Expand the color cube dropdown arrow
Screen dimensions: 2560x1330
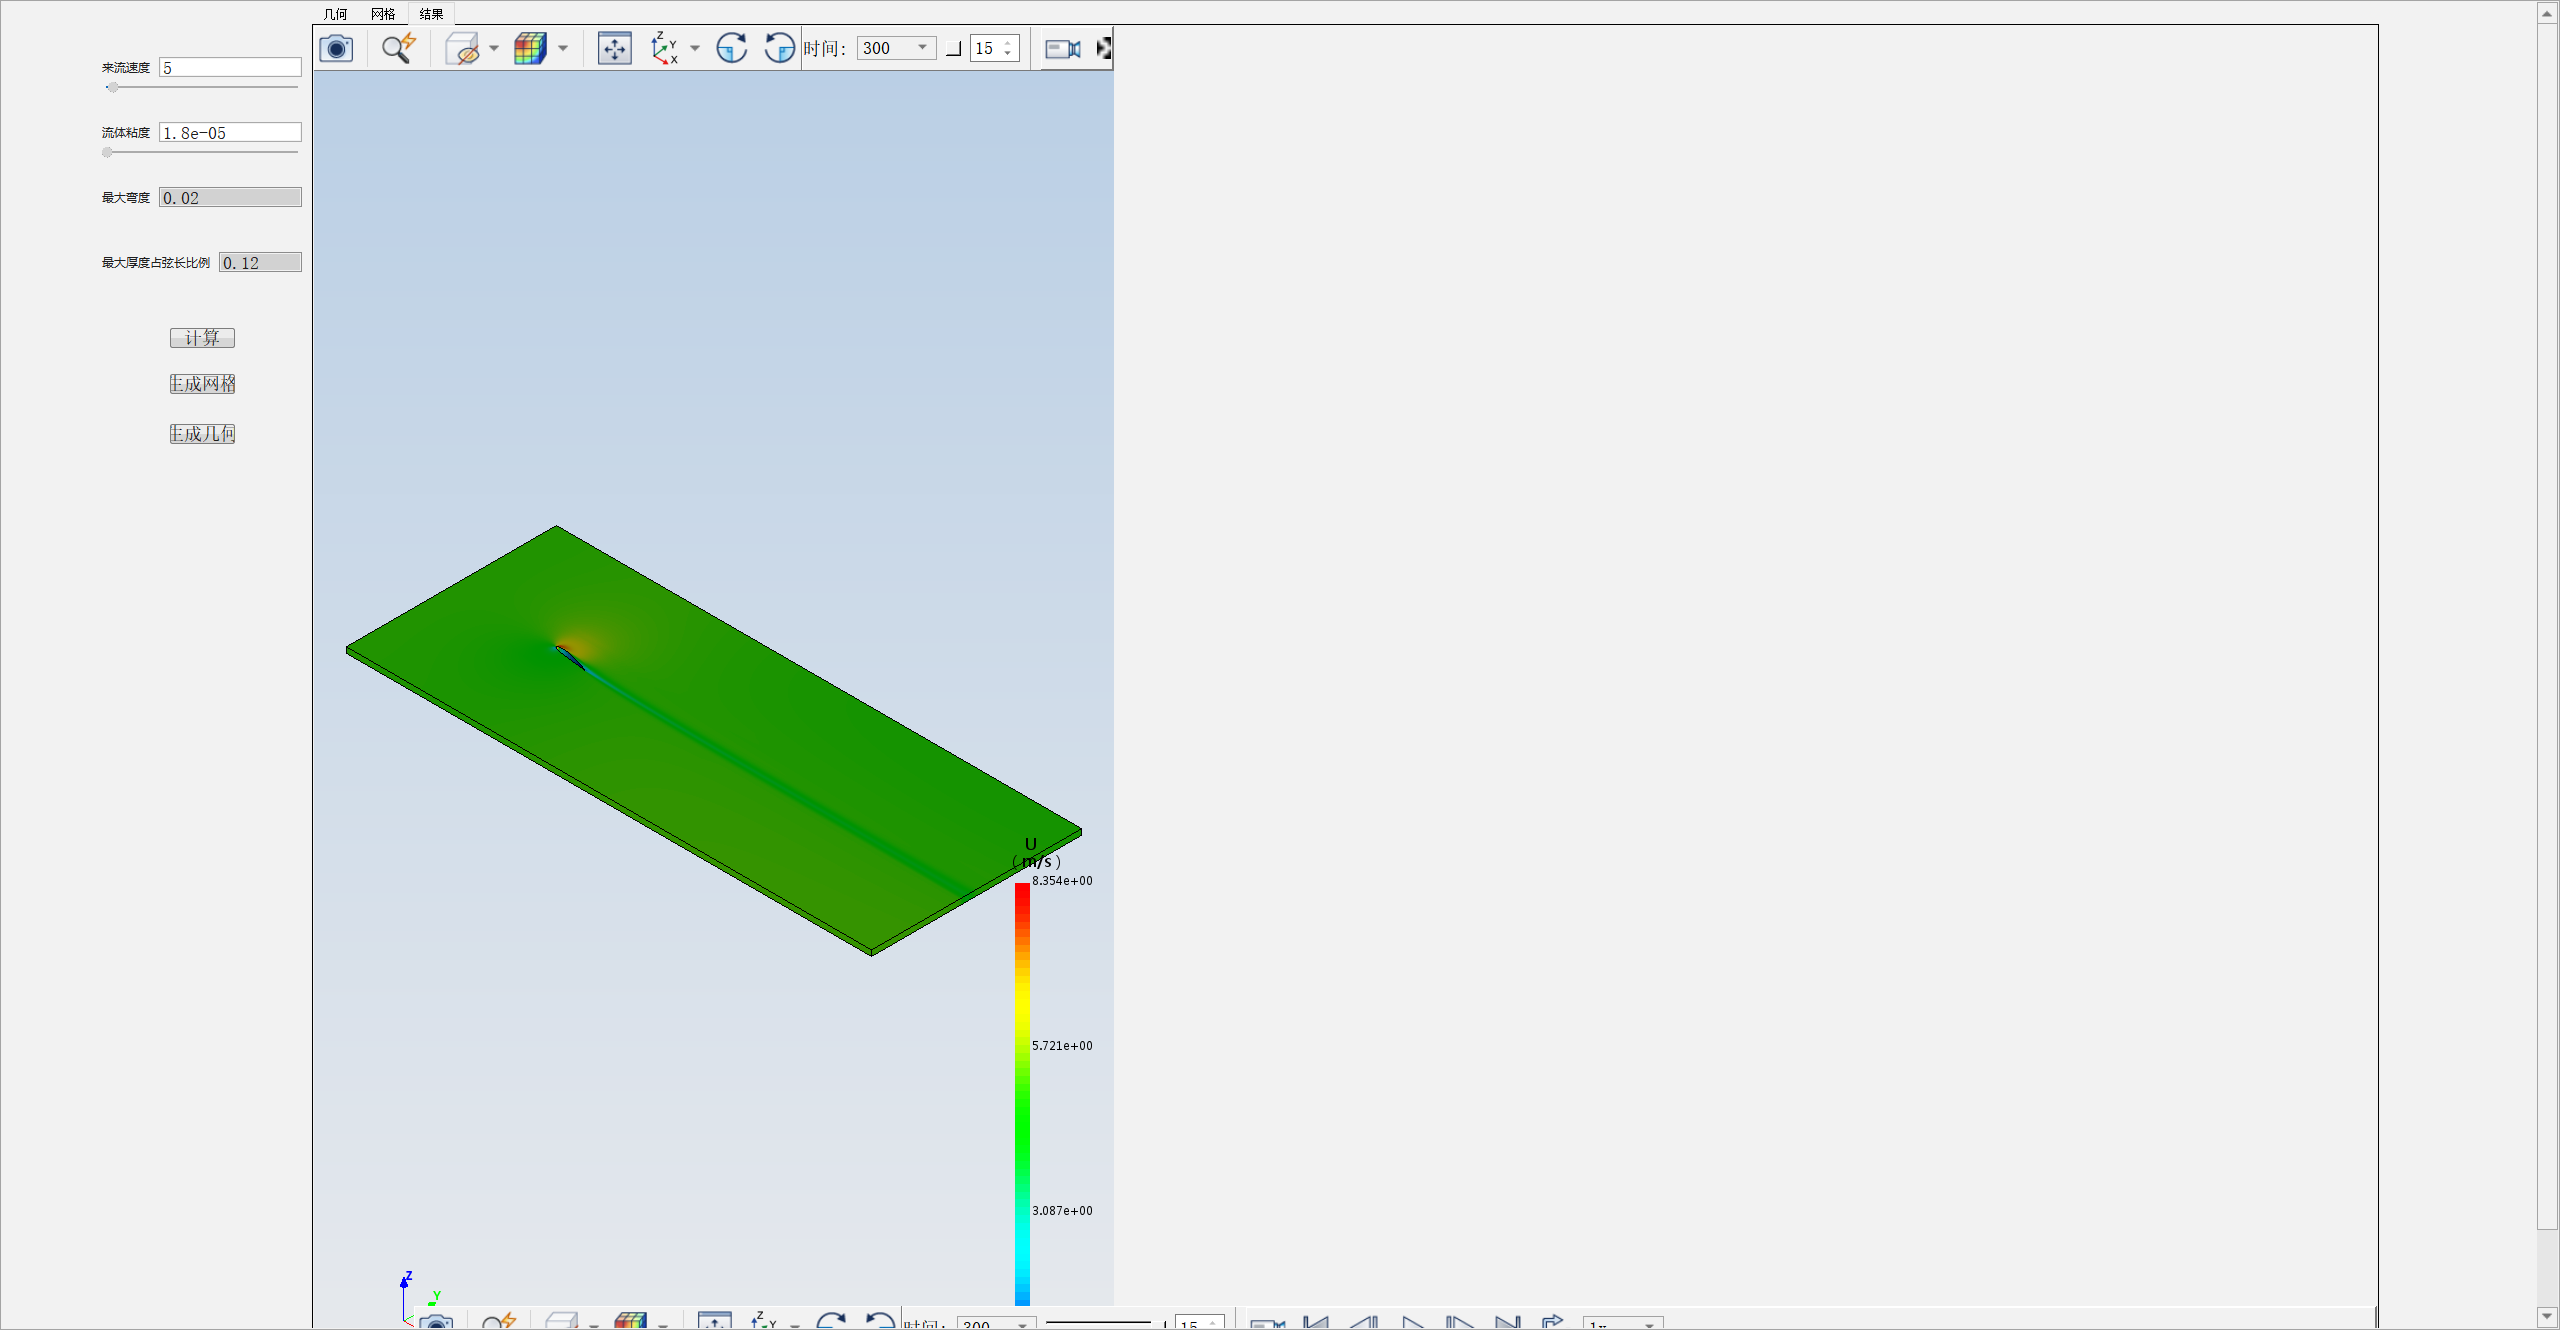pyautogui.click(x=563, y=48)
